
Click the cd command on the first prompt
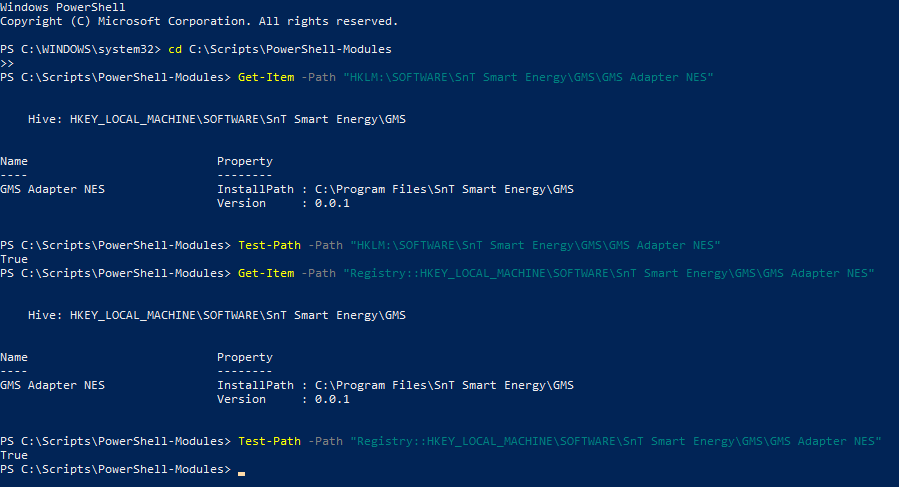[175, 49]
